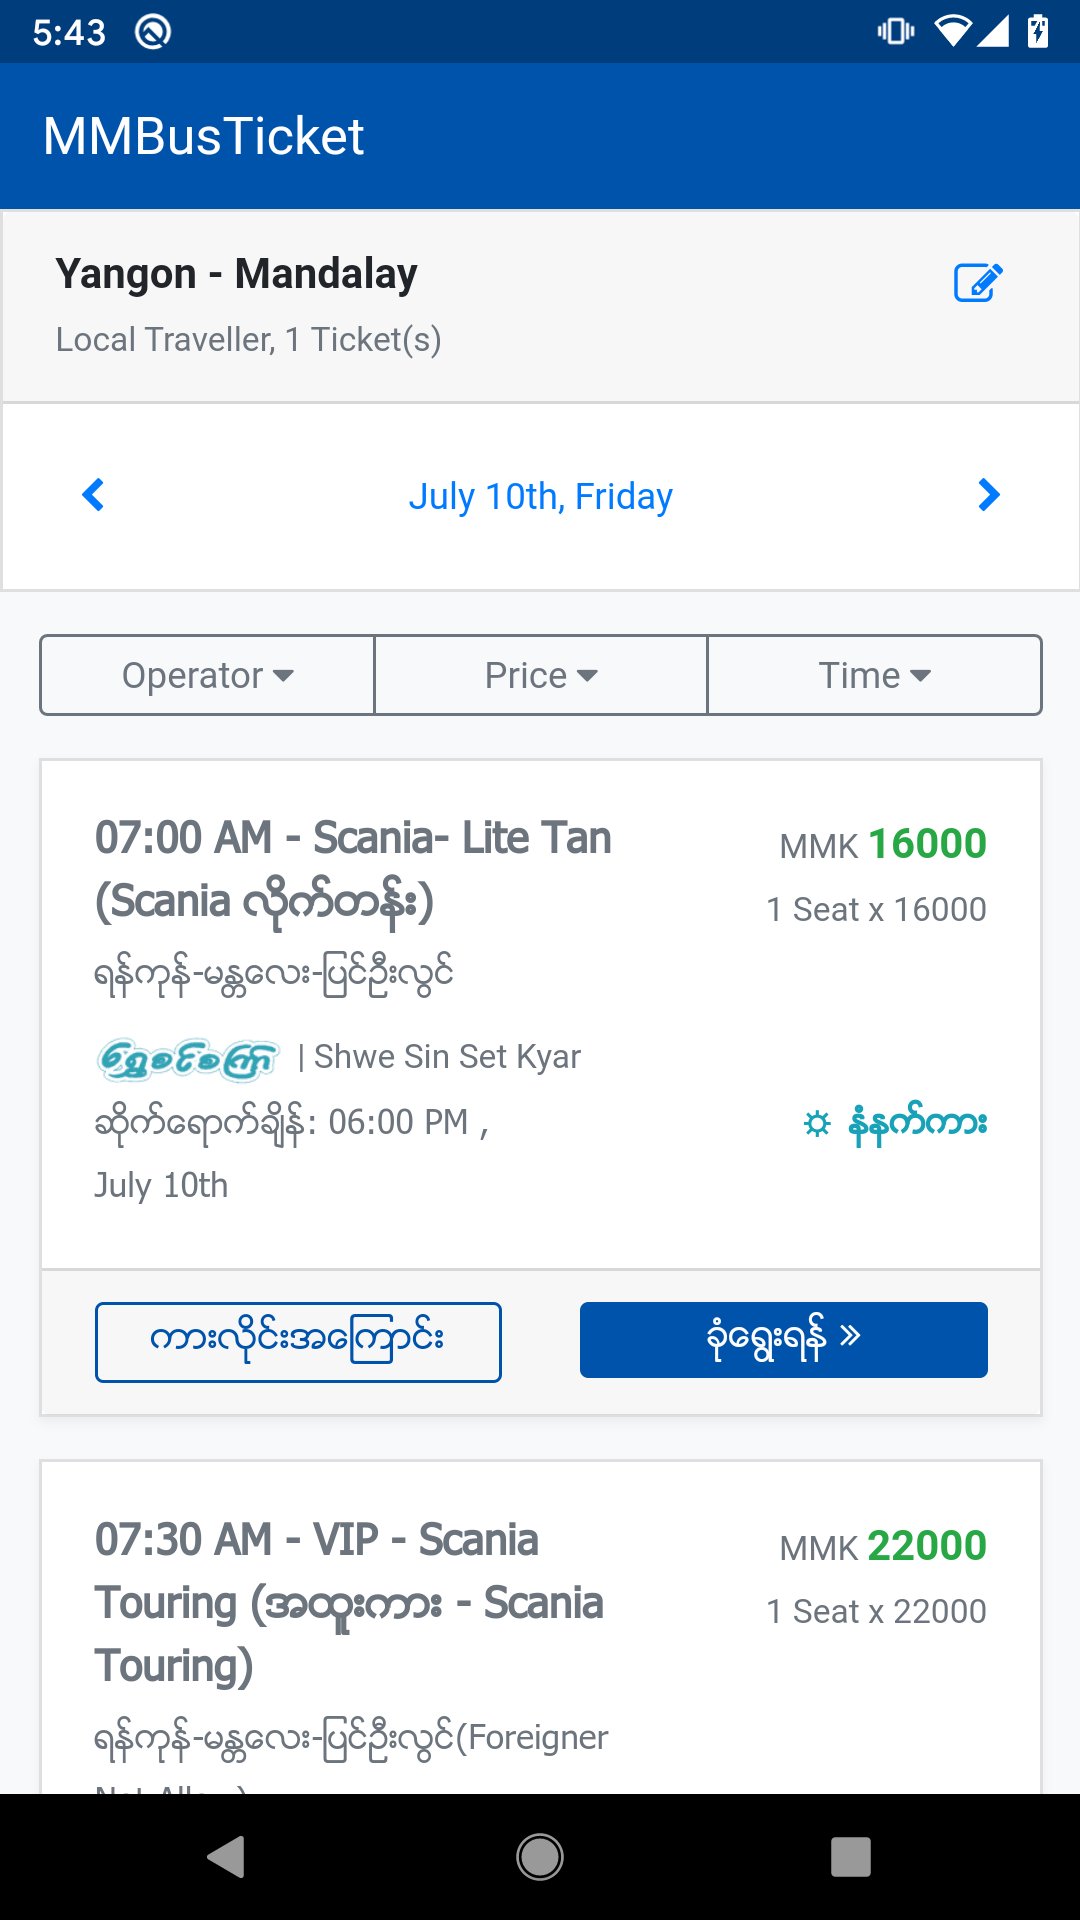
Task: Tap the MMK 16000 price
Action: click(x=883, y=845)
